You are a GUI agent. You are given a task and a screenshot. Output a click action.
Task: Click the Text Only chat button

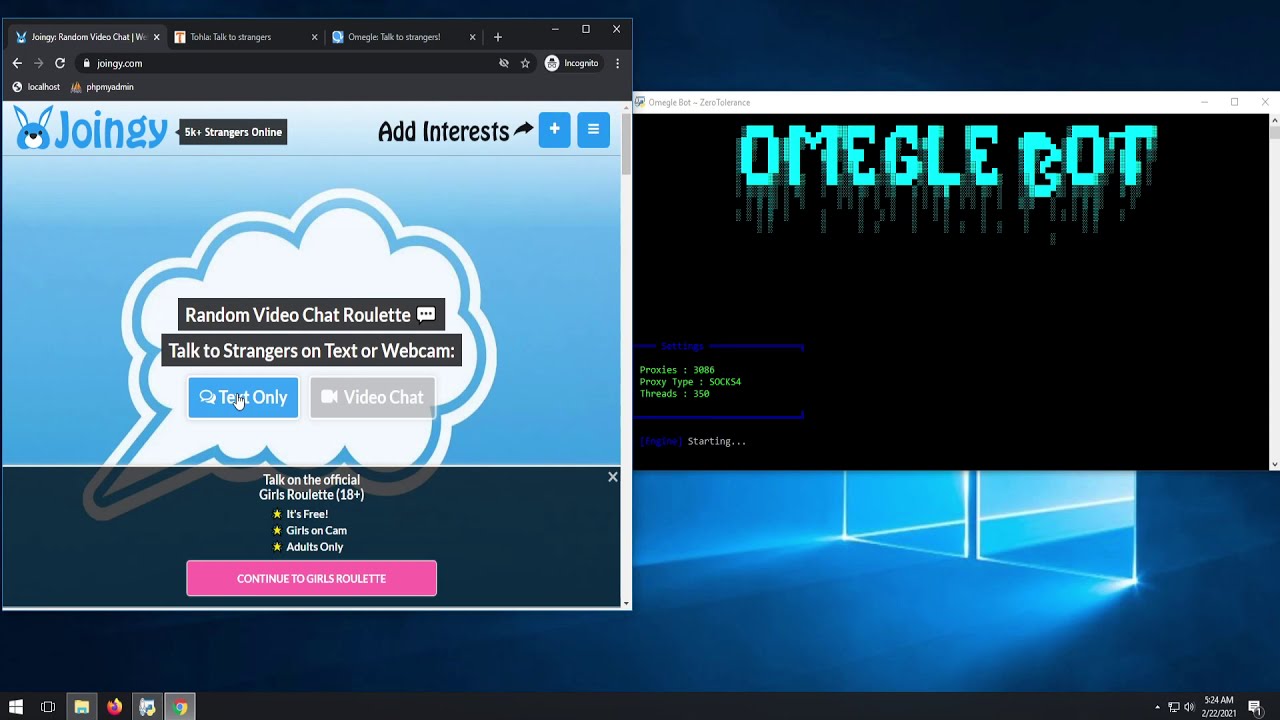[243, 397]
